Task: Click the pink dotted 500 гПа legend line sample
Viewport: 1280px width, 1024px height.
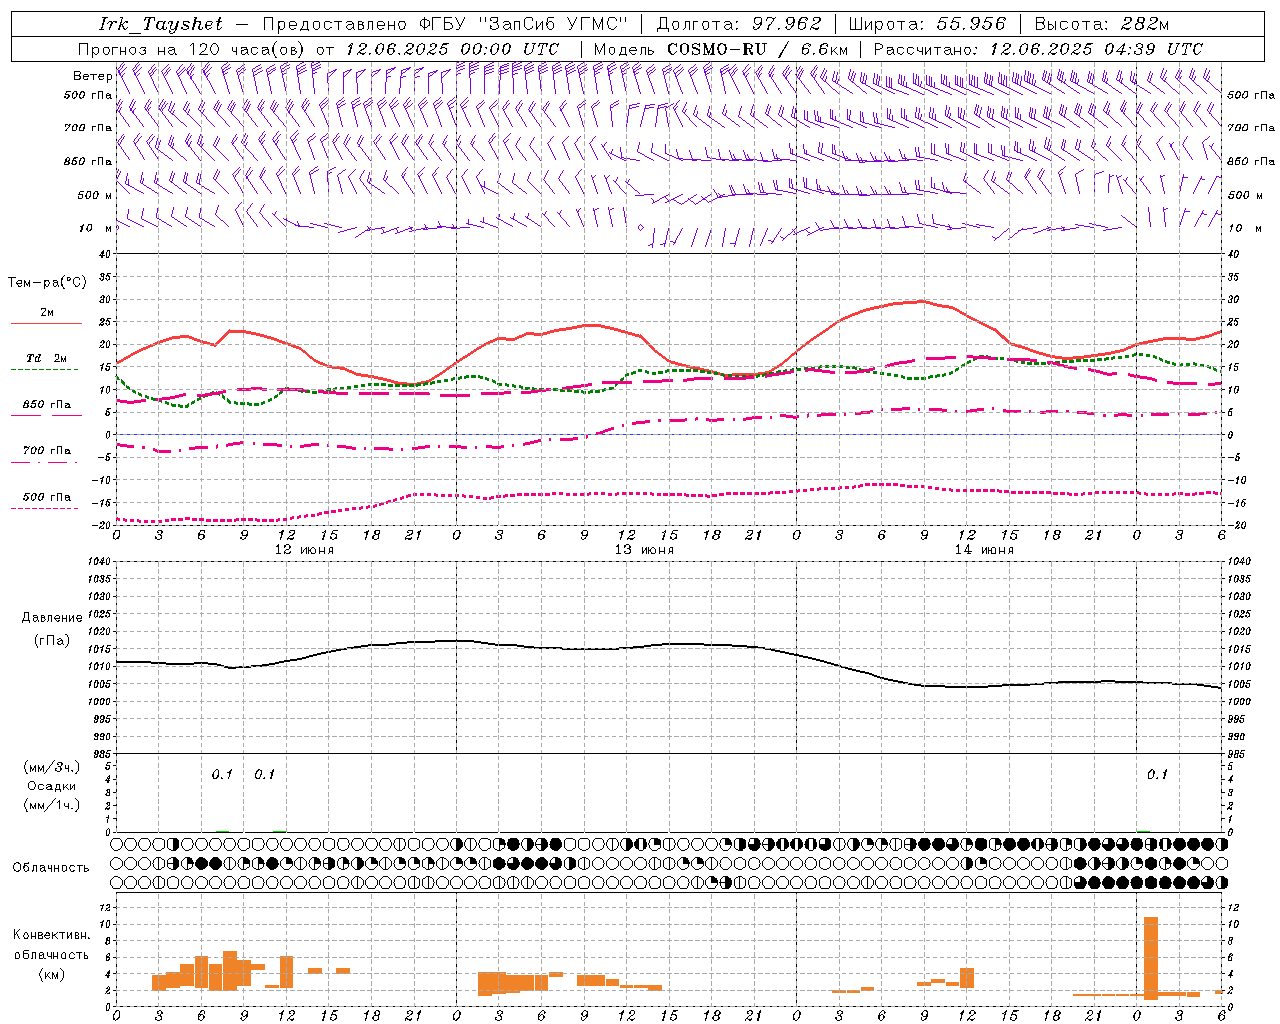Action: (x=44, y=509)
